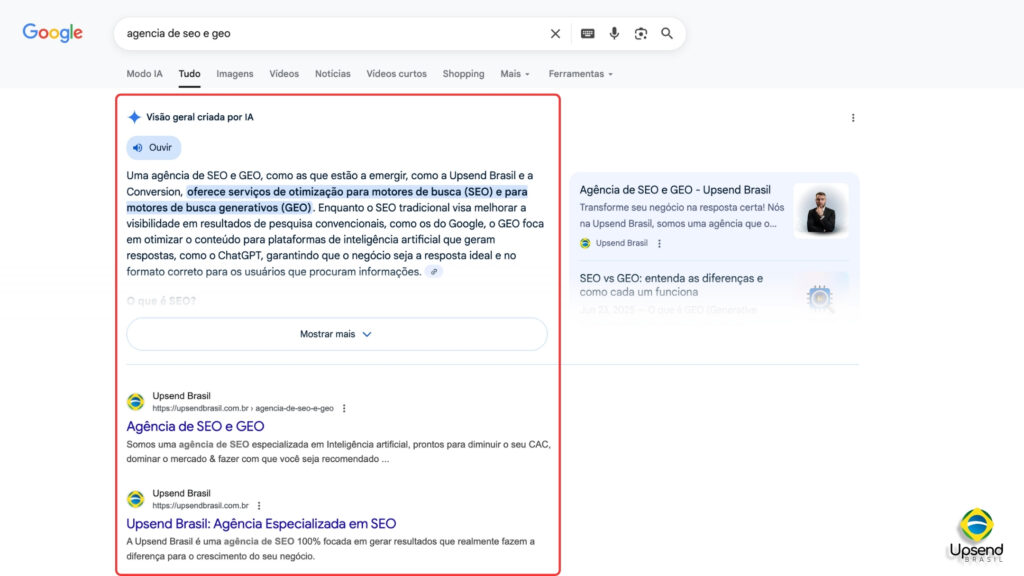The image size is (1024, 576).
Task: Click 'Upsend Brasil' site name above the first result
Action: tap(182, 396)
